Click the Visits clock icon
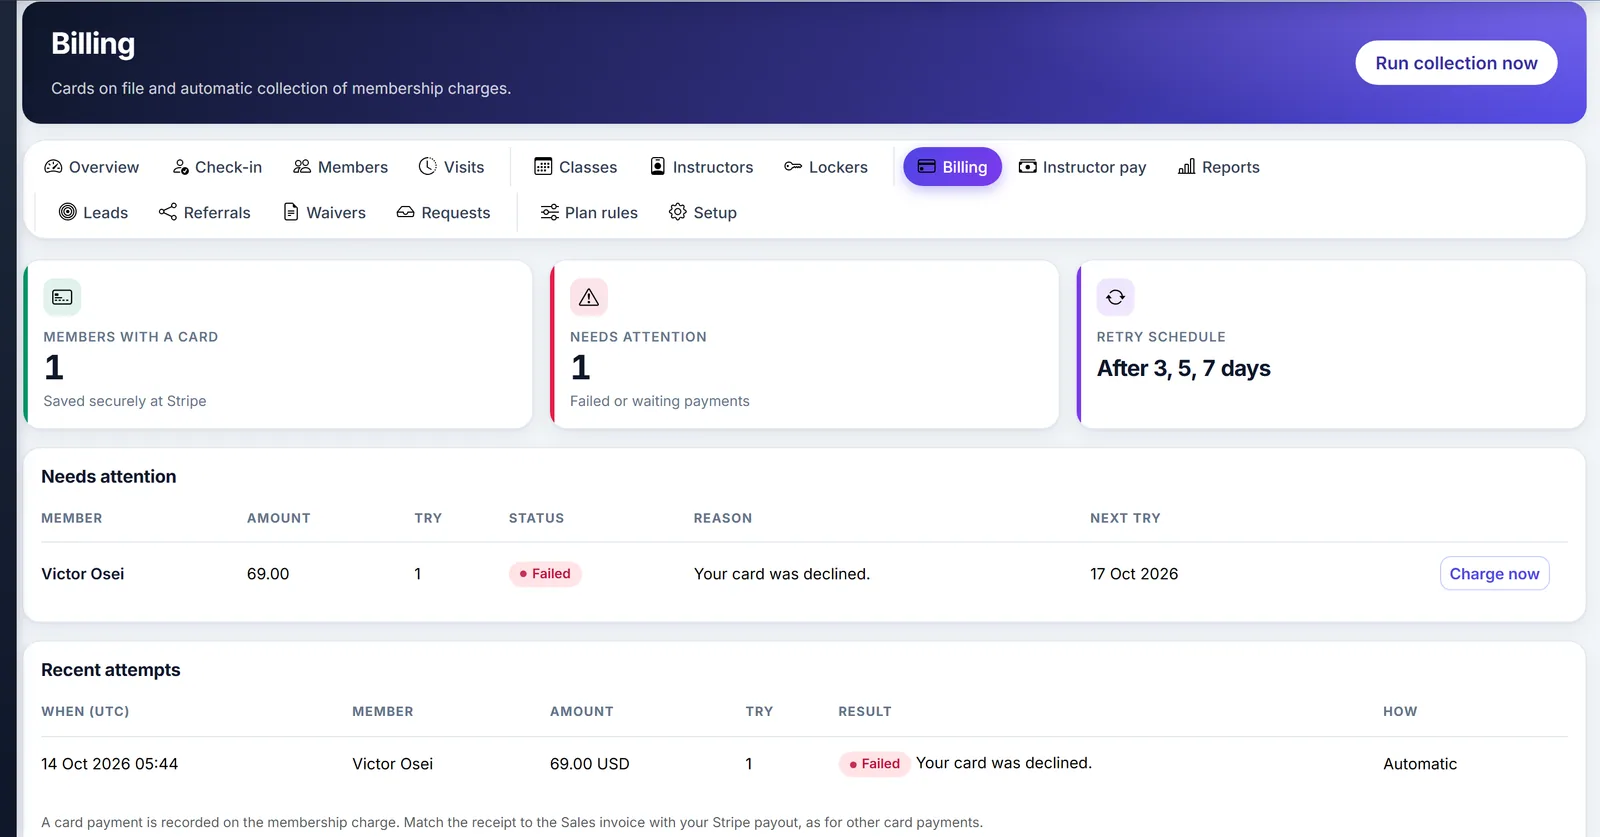 pyautogui.click(x=428, y=167)
